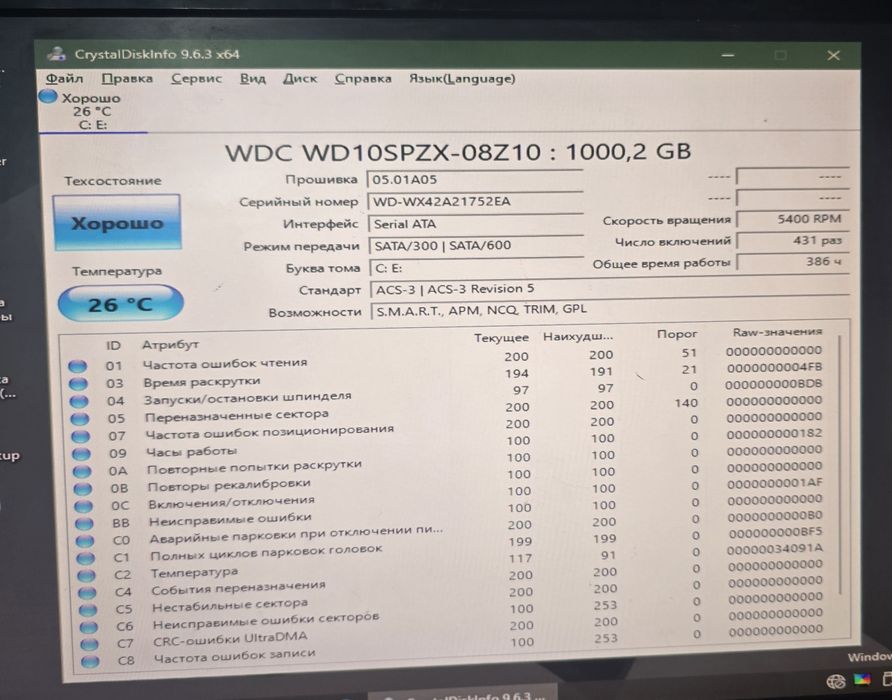Click status icon for C0 Аварийные парковки
The image size is (892, 700).
point(85,541)
